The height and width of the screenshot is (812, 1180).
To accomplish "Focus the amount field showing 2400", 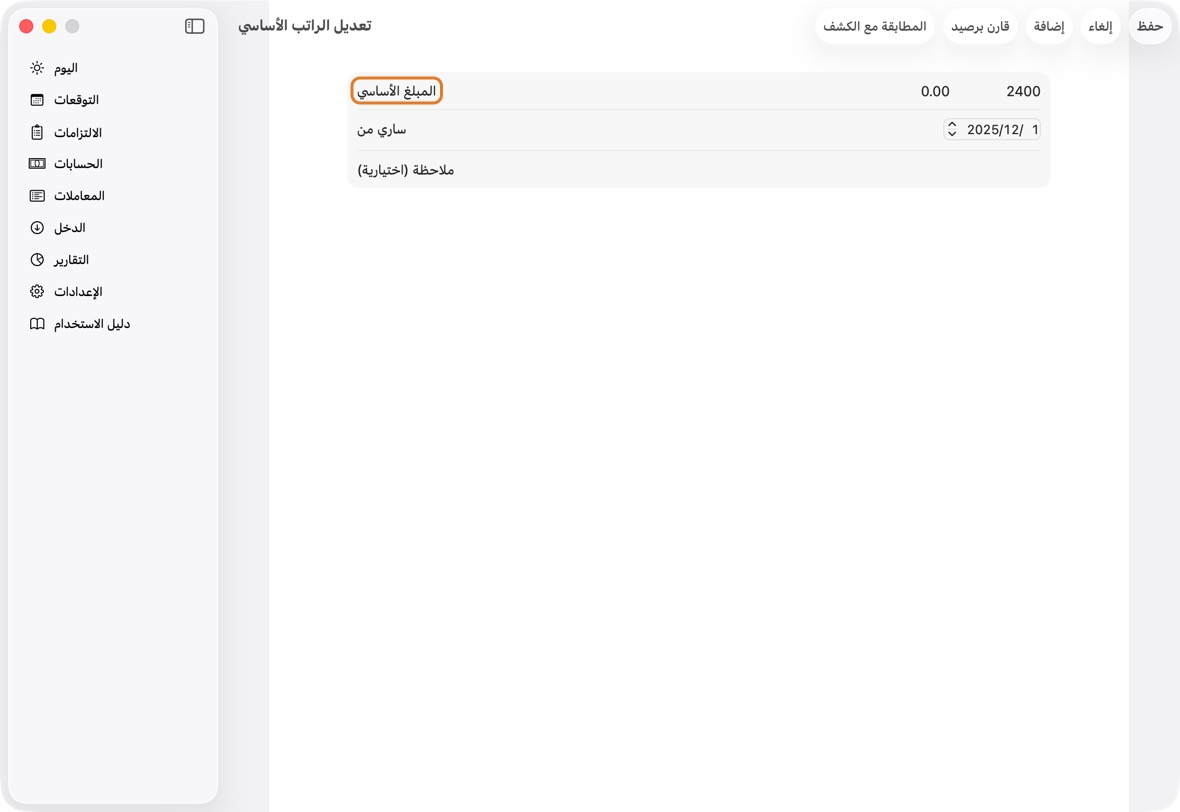I will click(1023, 92).
